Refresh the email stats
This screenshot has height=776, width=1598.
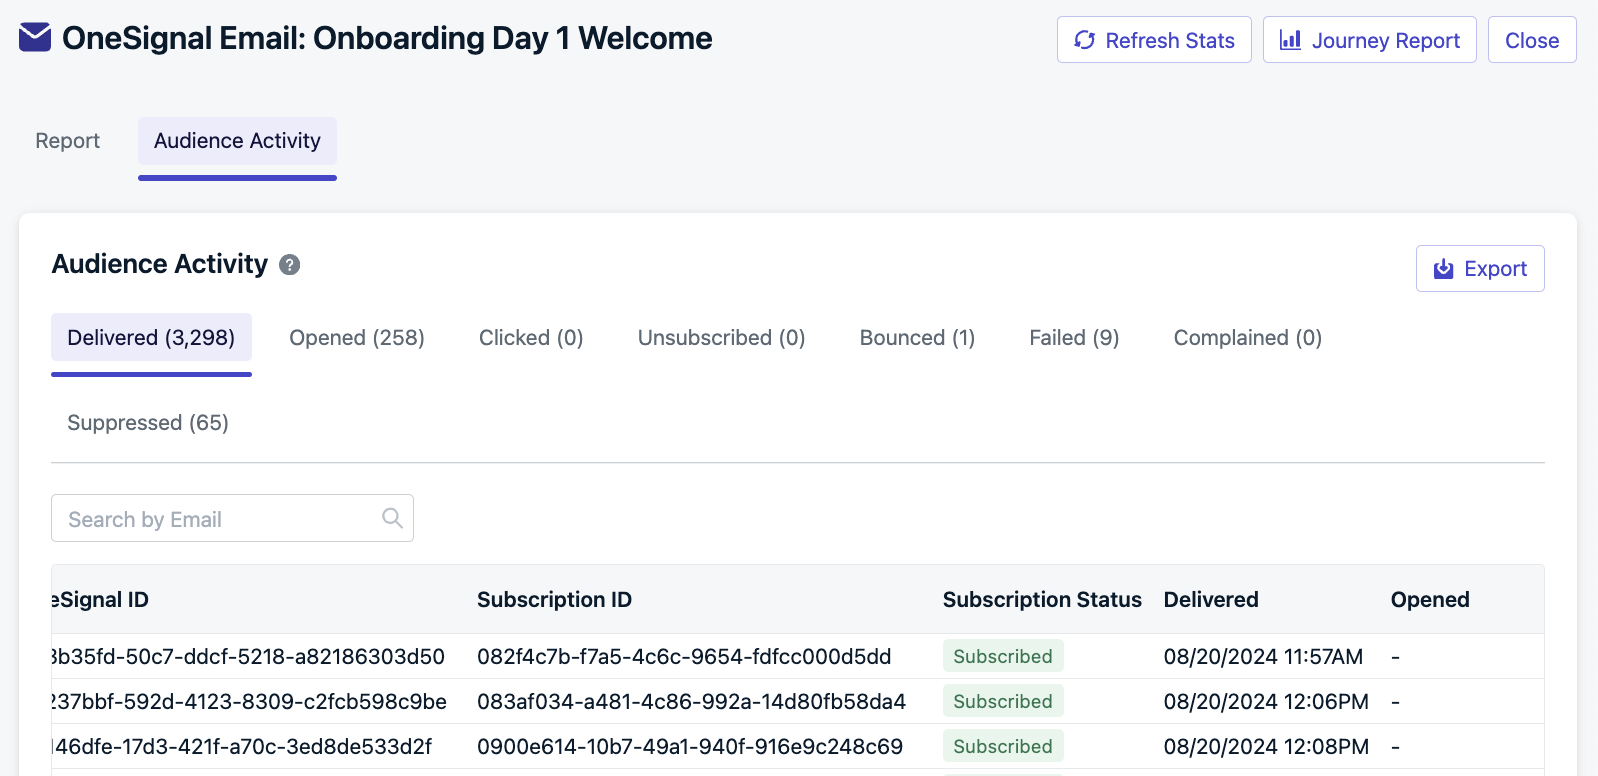1154,40
